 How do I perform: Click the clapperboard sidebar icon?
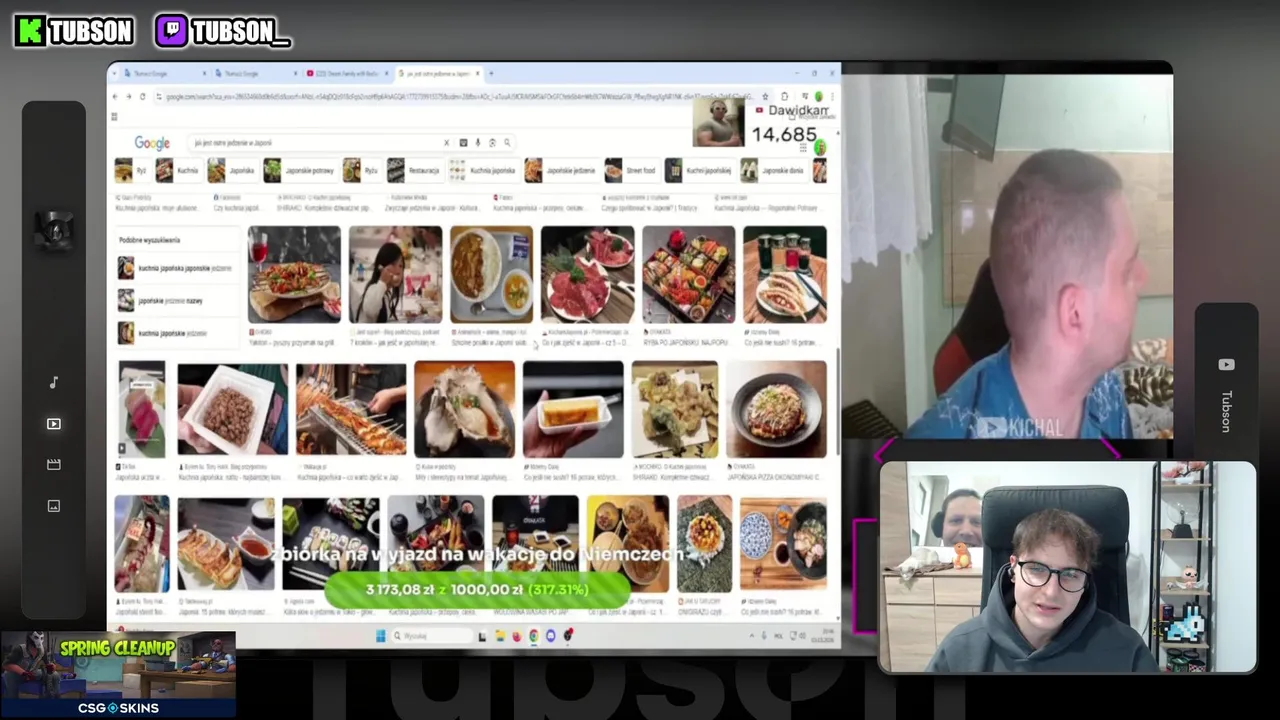pos(54,464)
